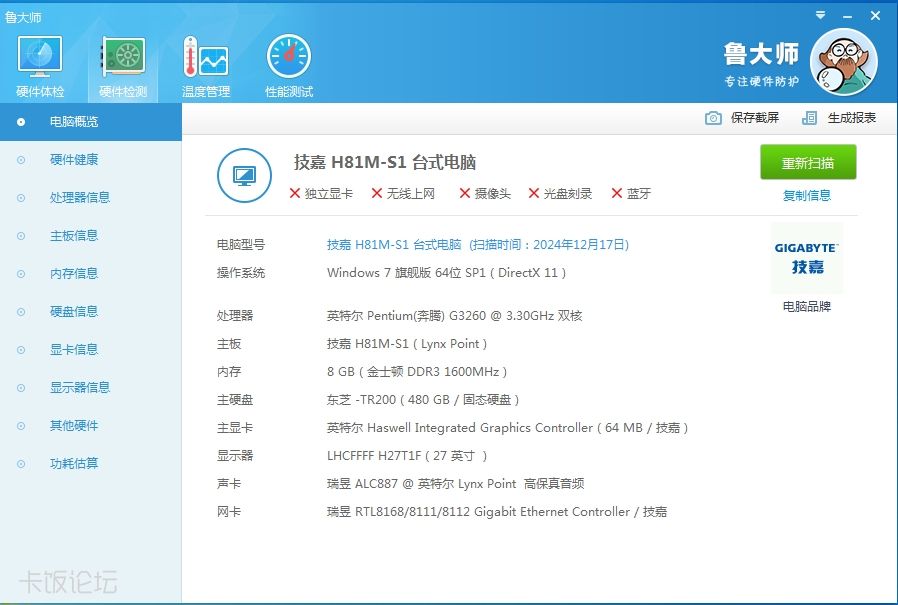Click the bullet icon beside 硬件健康
The height and width of the screenshot is (605, 898).
(21, 160)
